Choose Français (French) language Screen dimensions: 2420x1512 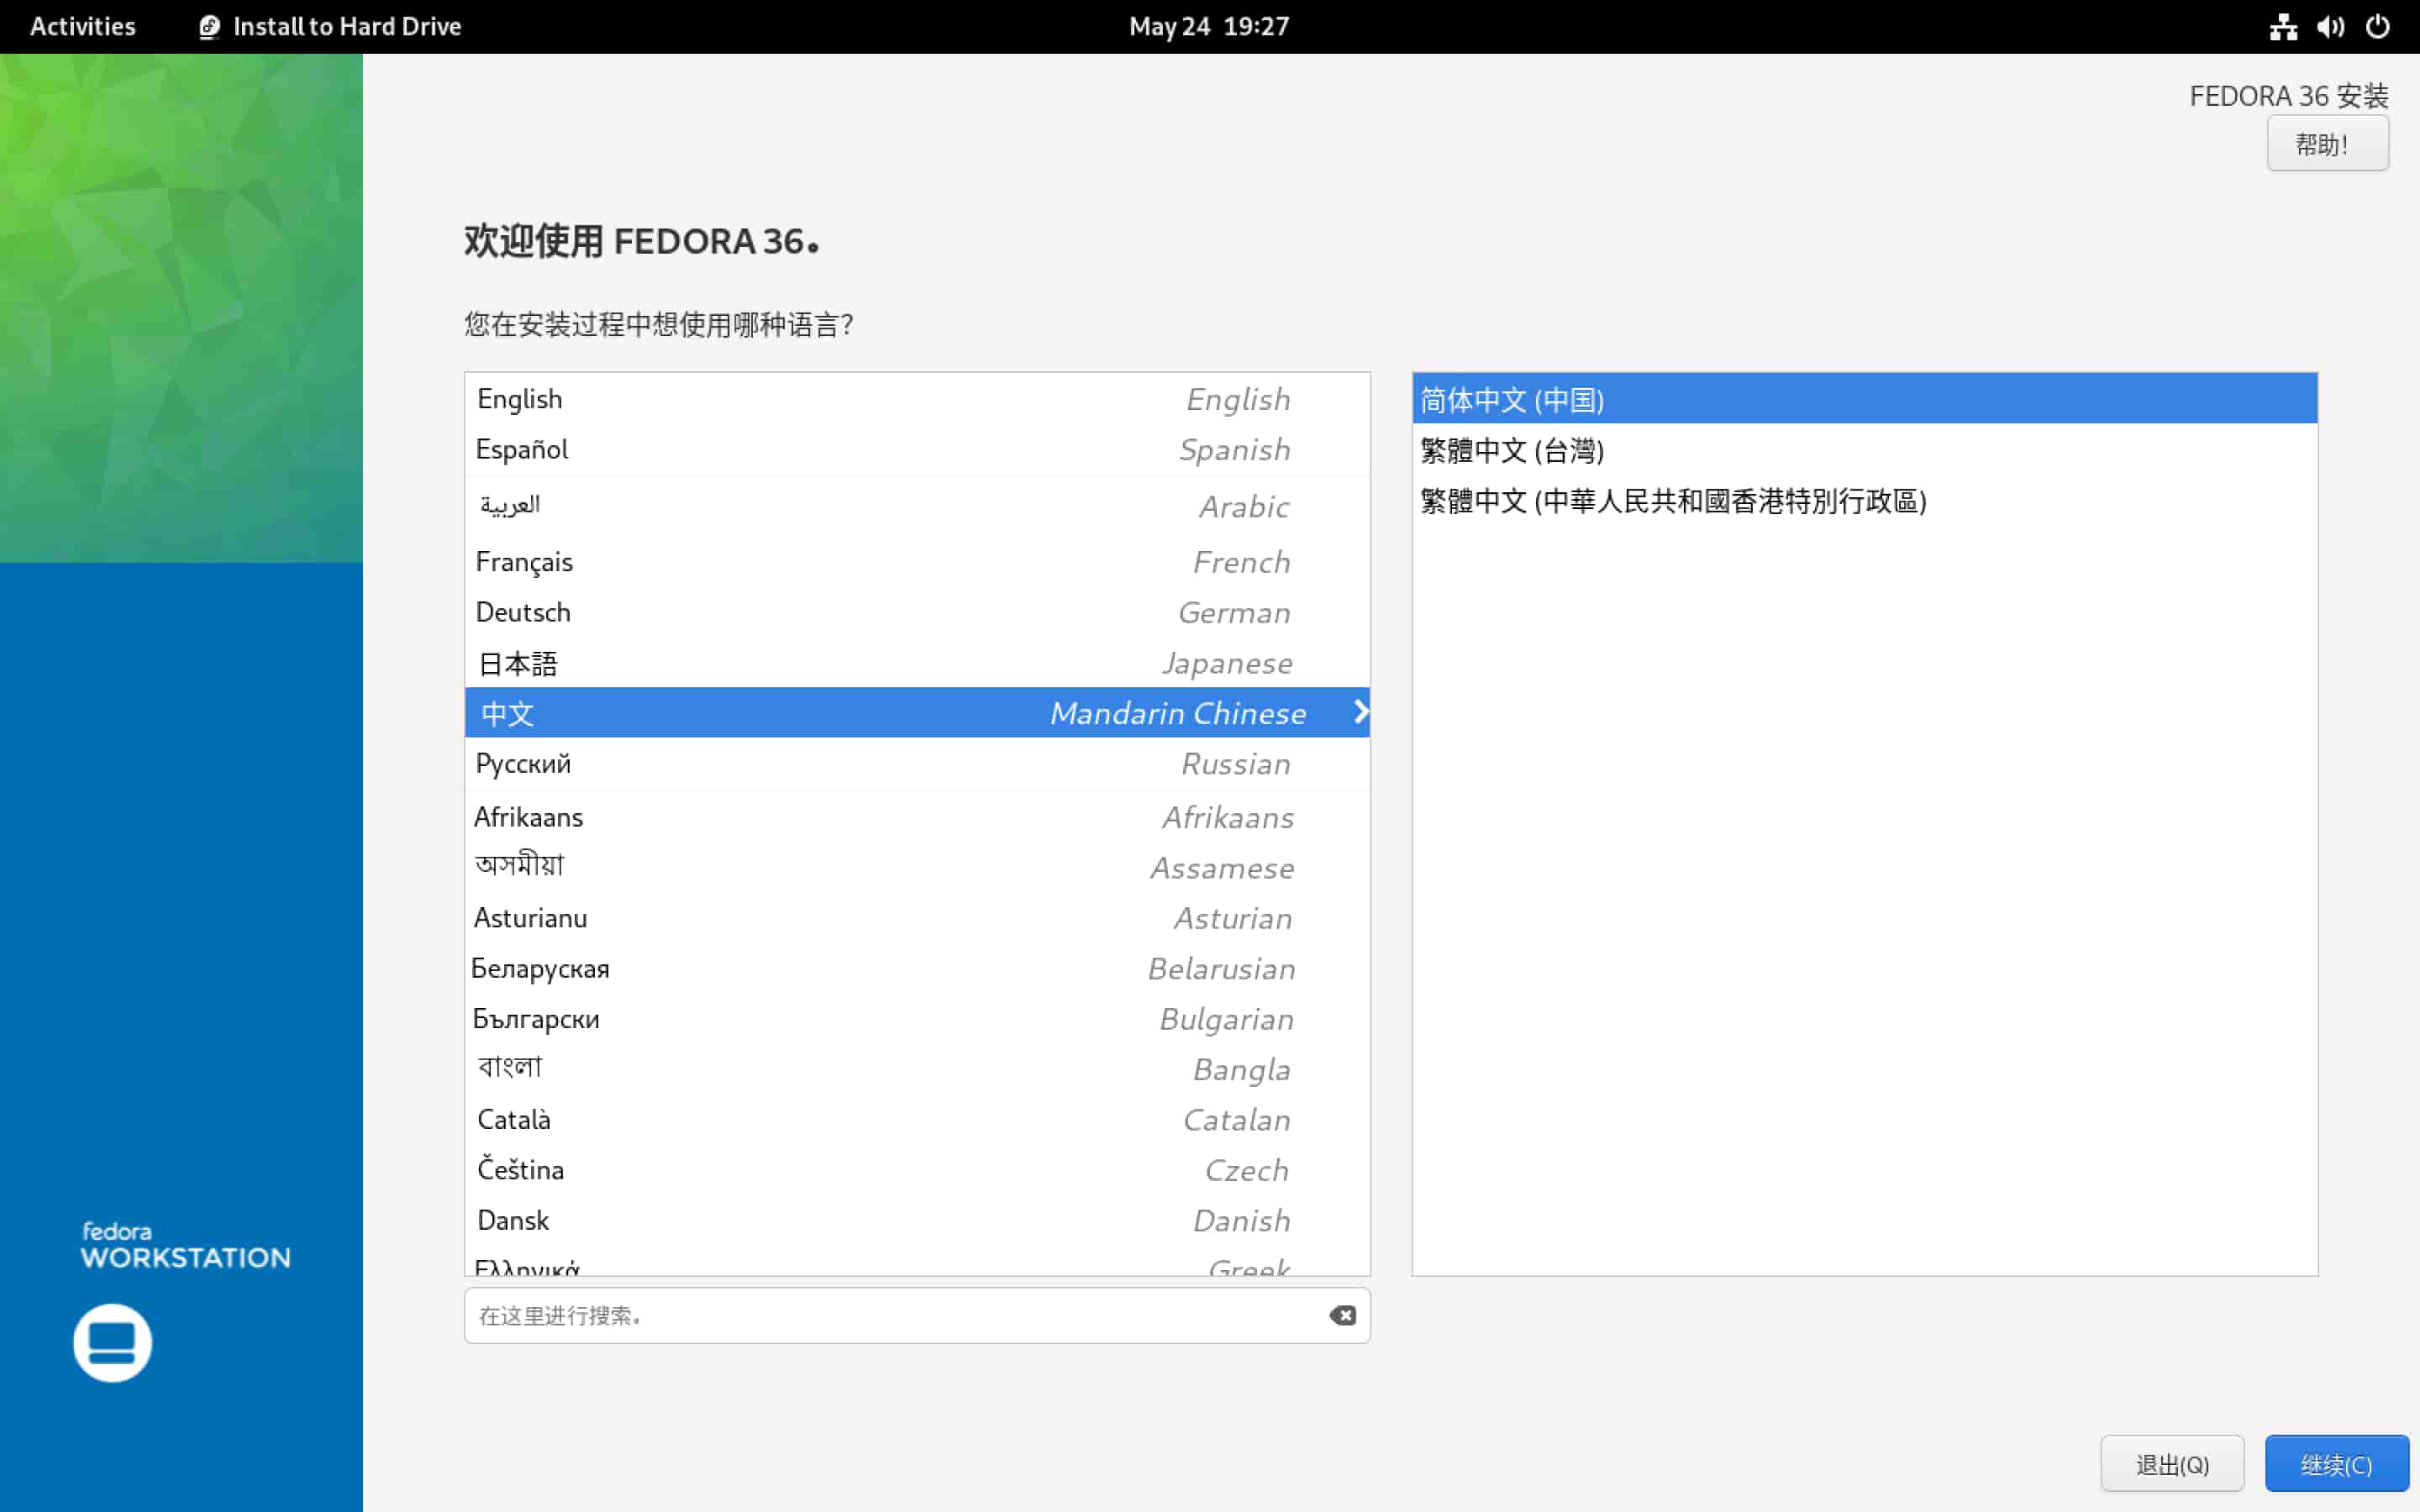click(917, 562)
